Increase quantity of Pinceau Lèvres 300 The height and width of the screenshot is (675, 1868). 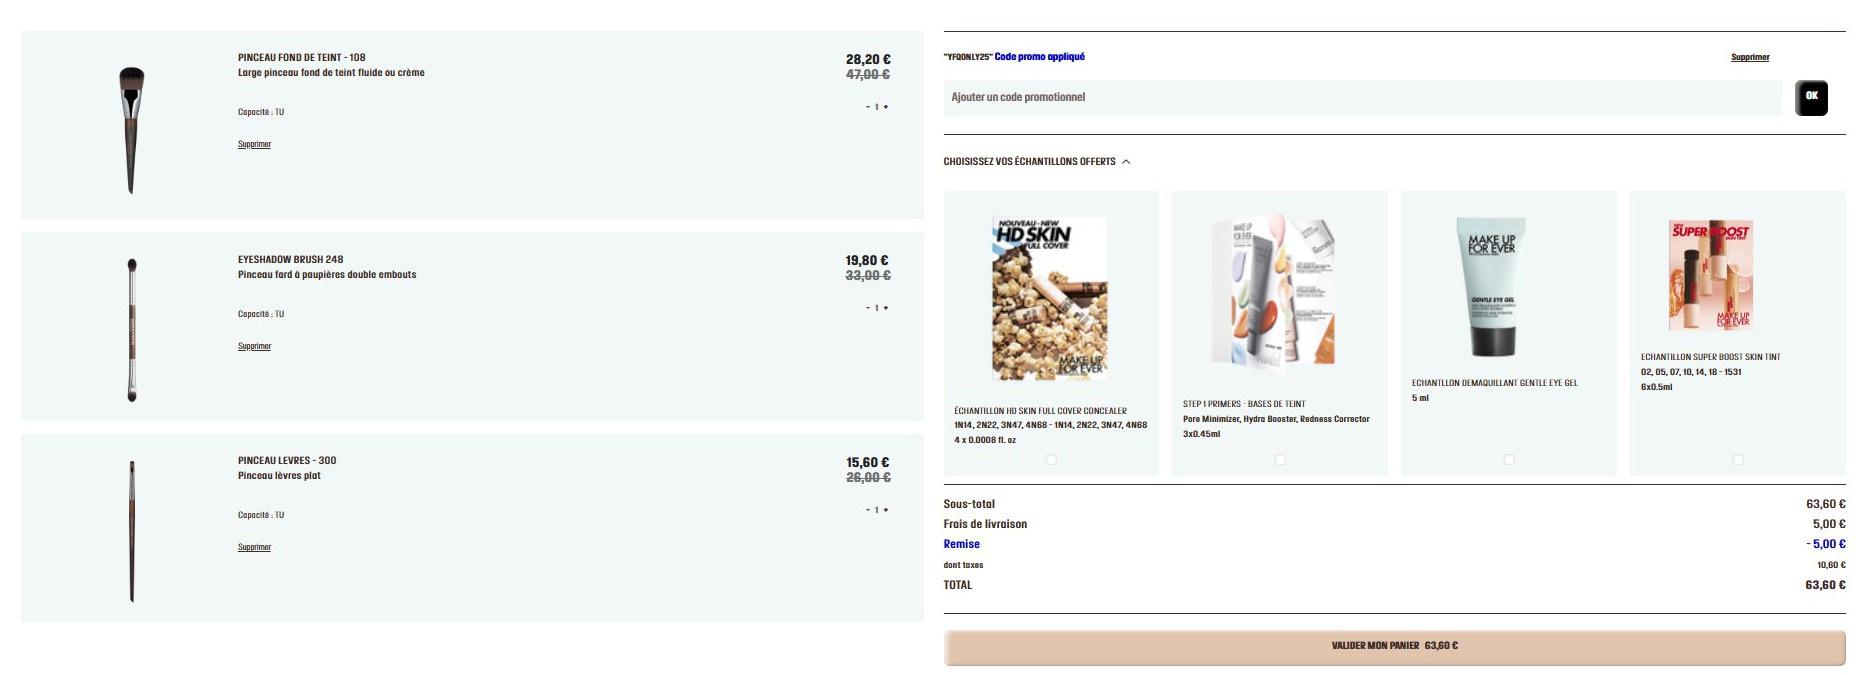(x=886, y=510)
